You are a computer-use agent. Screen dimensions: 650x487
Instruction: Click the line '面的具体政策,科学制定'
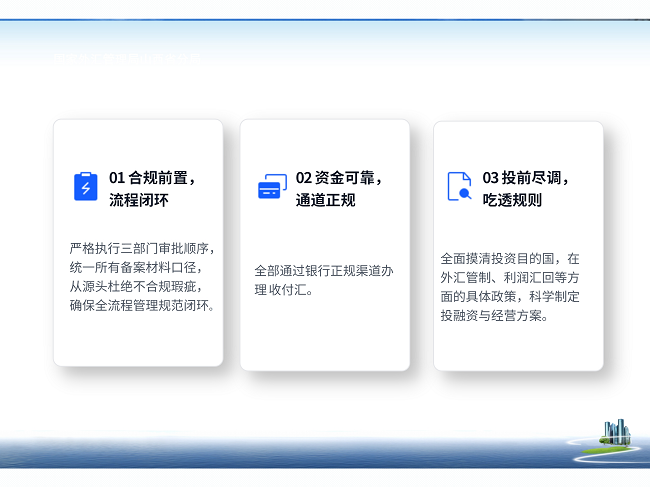(510, 297)
